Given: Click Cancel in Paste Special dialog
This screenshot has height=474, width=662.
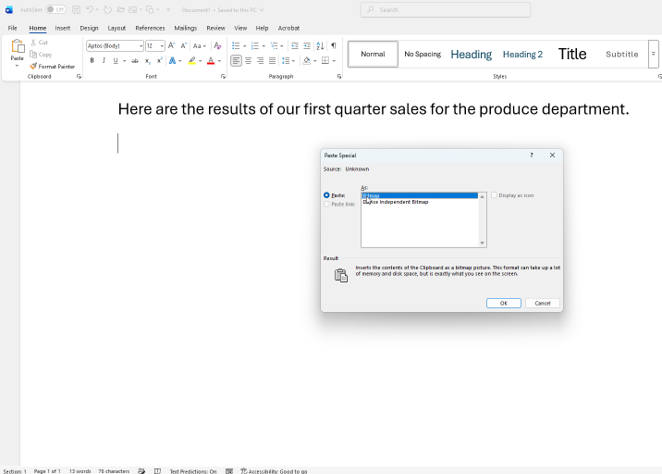Looking at the screenshot, I should 543,303.
